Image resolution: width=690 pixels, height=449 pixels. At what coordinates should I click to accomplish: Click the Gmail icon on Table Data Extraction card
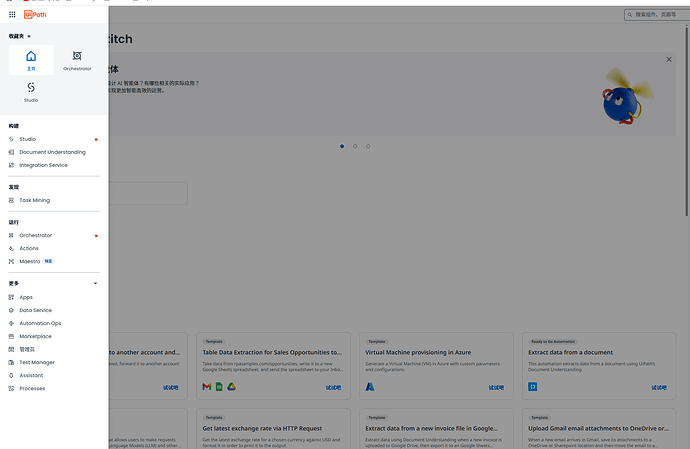(x=207, y=386)
